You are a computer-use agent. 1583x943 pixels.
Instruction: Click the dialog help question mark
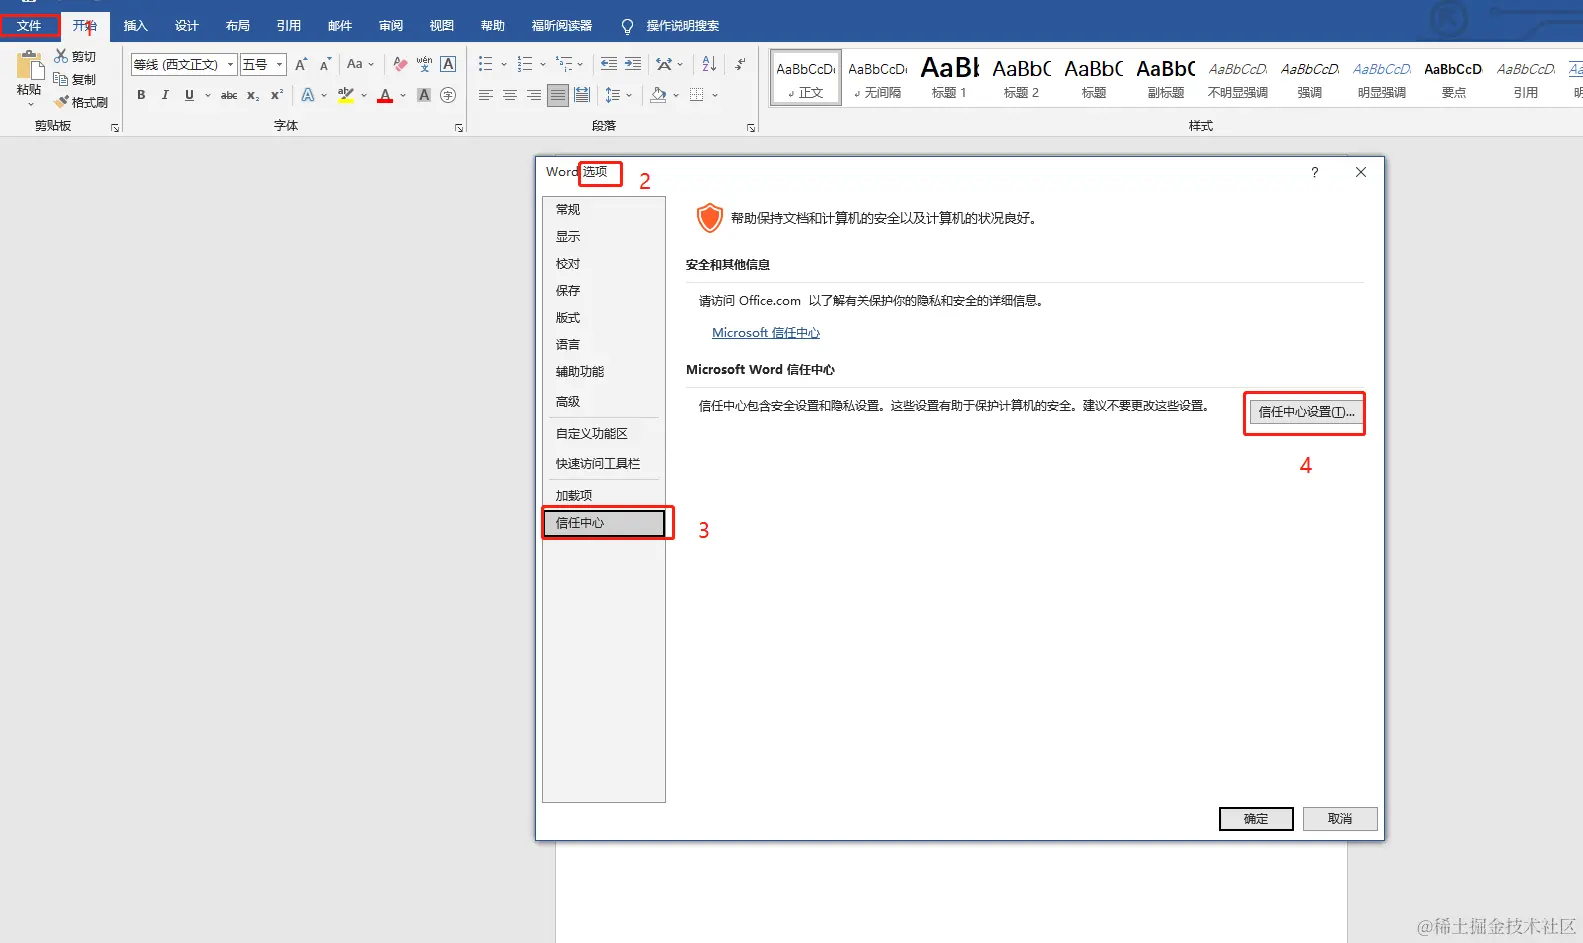[x=1314, y=173]
